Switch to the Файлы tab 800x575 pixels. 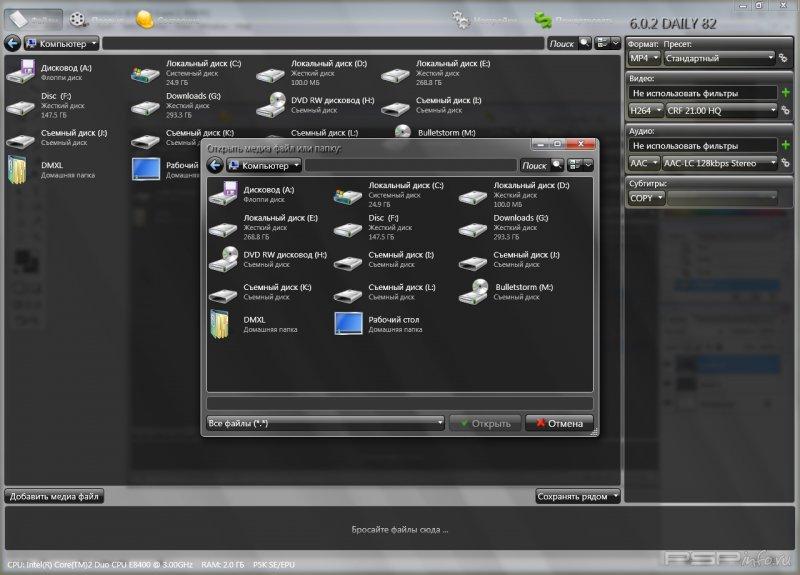35,20
